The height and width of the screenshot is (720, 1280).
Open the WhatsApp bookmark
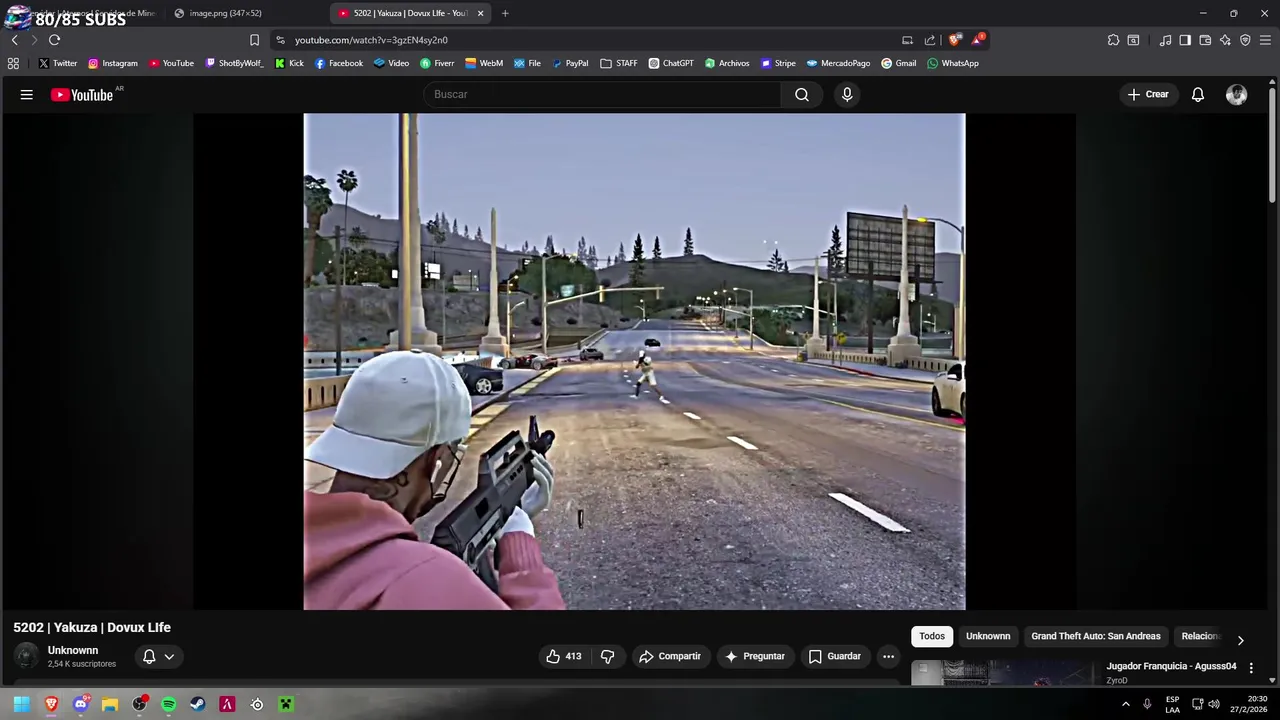(x=952, y=63)
